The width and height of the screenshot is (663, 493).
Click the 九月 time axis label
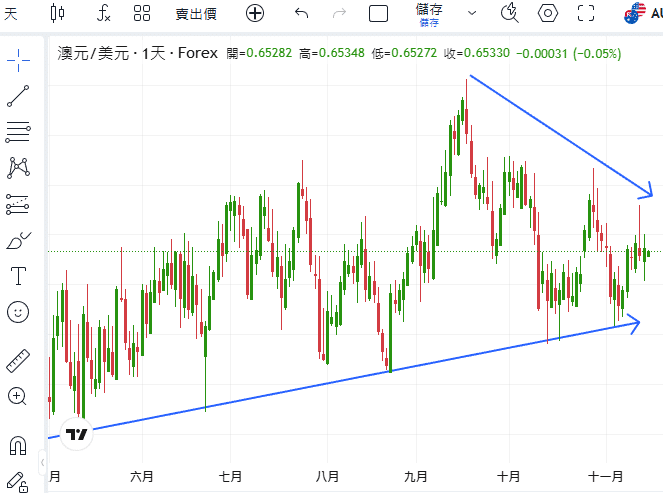[x=416, y=477]
